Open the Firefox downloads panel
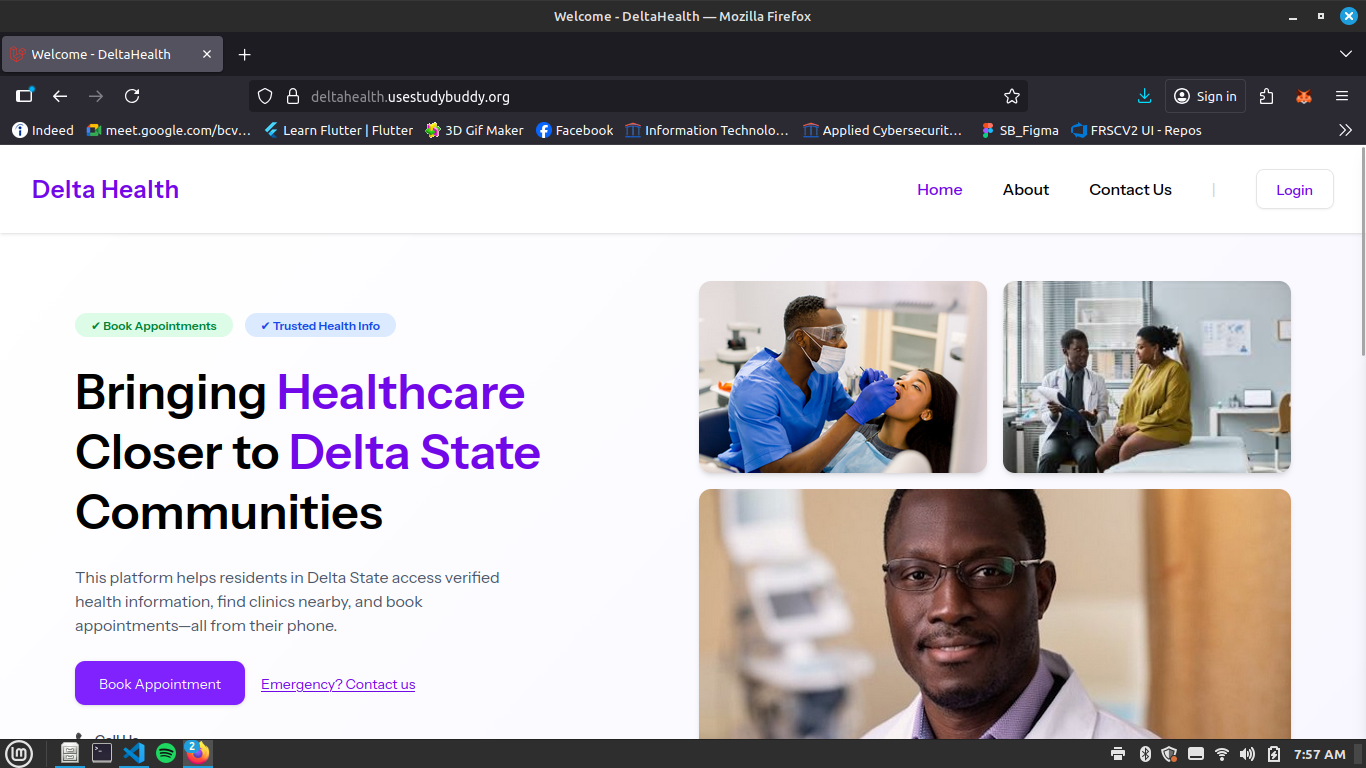The height and width of the screenshot is (768, 1366). [1145, 96]
